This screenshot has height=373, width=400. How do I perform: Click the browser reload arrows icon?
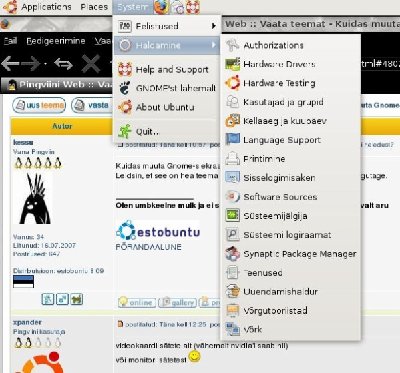tap(63, 63)
